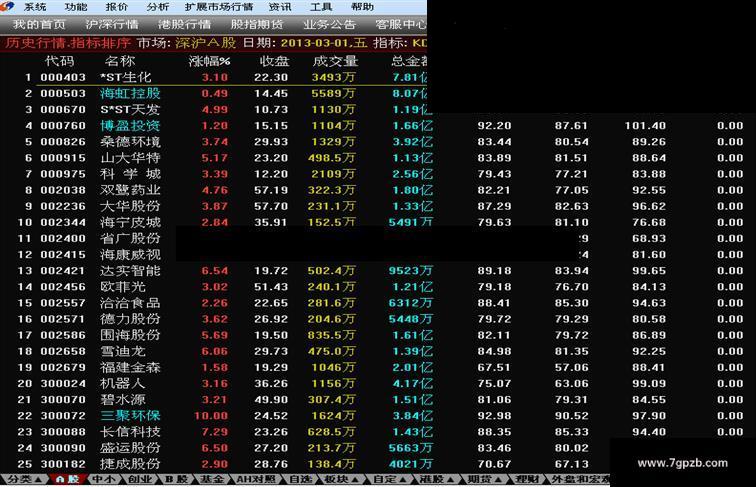Sort by 名称 column header
756x487 pixels.
(x=120, y=61)
